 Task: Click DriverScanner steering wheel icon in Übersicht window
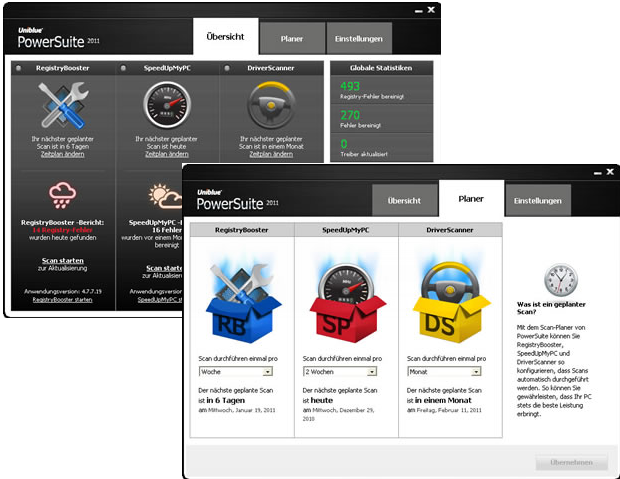point(271,105)
